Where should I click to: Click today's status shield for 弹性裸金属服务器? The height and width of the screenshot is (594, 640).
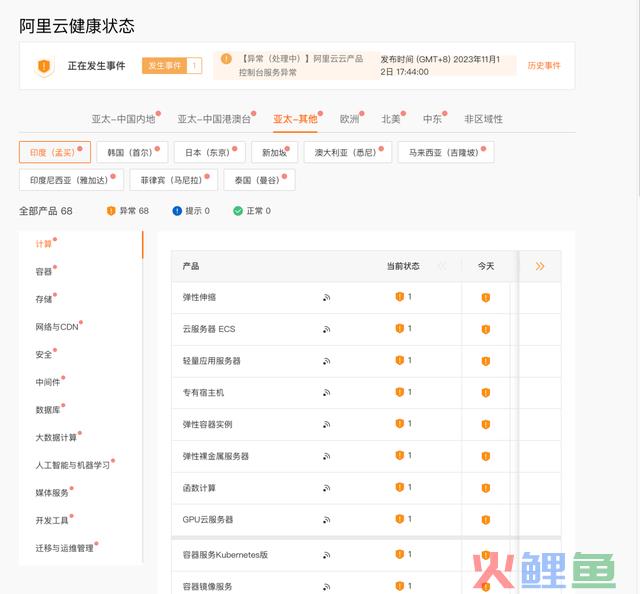pyautogui.click(x=486, y=456)
